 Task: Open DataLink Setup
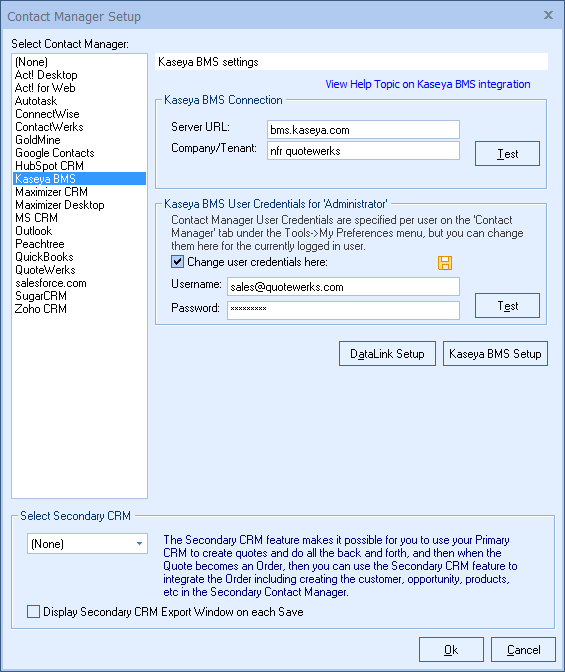pos(387,354)
